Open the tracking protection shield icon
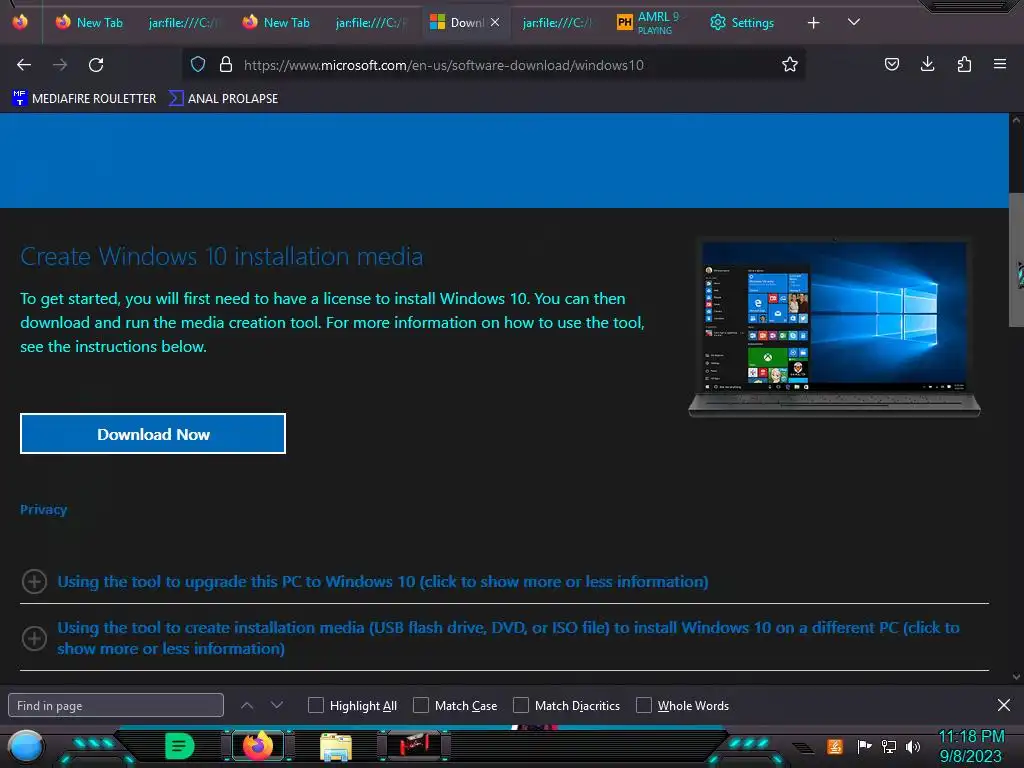The width and height of the screenshot is (1024, 768). (198, 64)
